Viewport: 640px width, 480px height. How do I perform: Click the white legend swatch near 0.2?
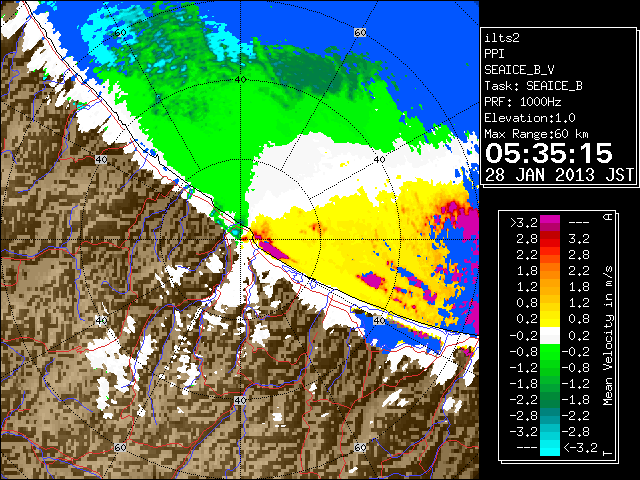pos(550,336)
